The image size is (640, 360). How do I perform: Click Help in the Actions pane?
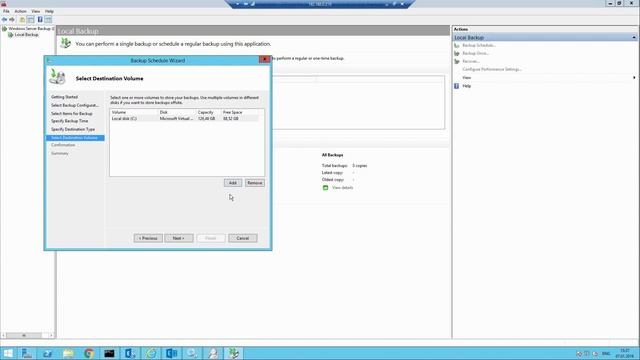tap(467, 86)
